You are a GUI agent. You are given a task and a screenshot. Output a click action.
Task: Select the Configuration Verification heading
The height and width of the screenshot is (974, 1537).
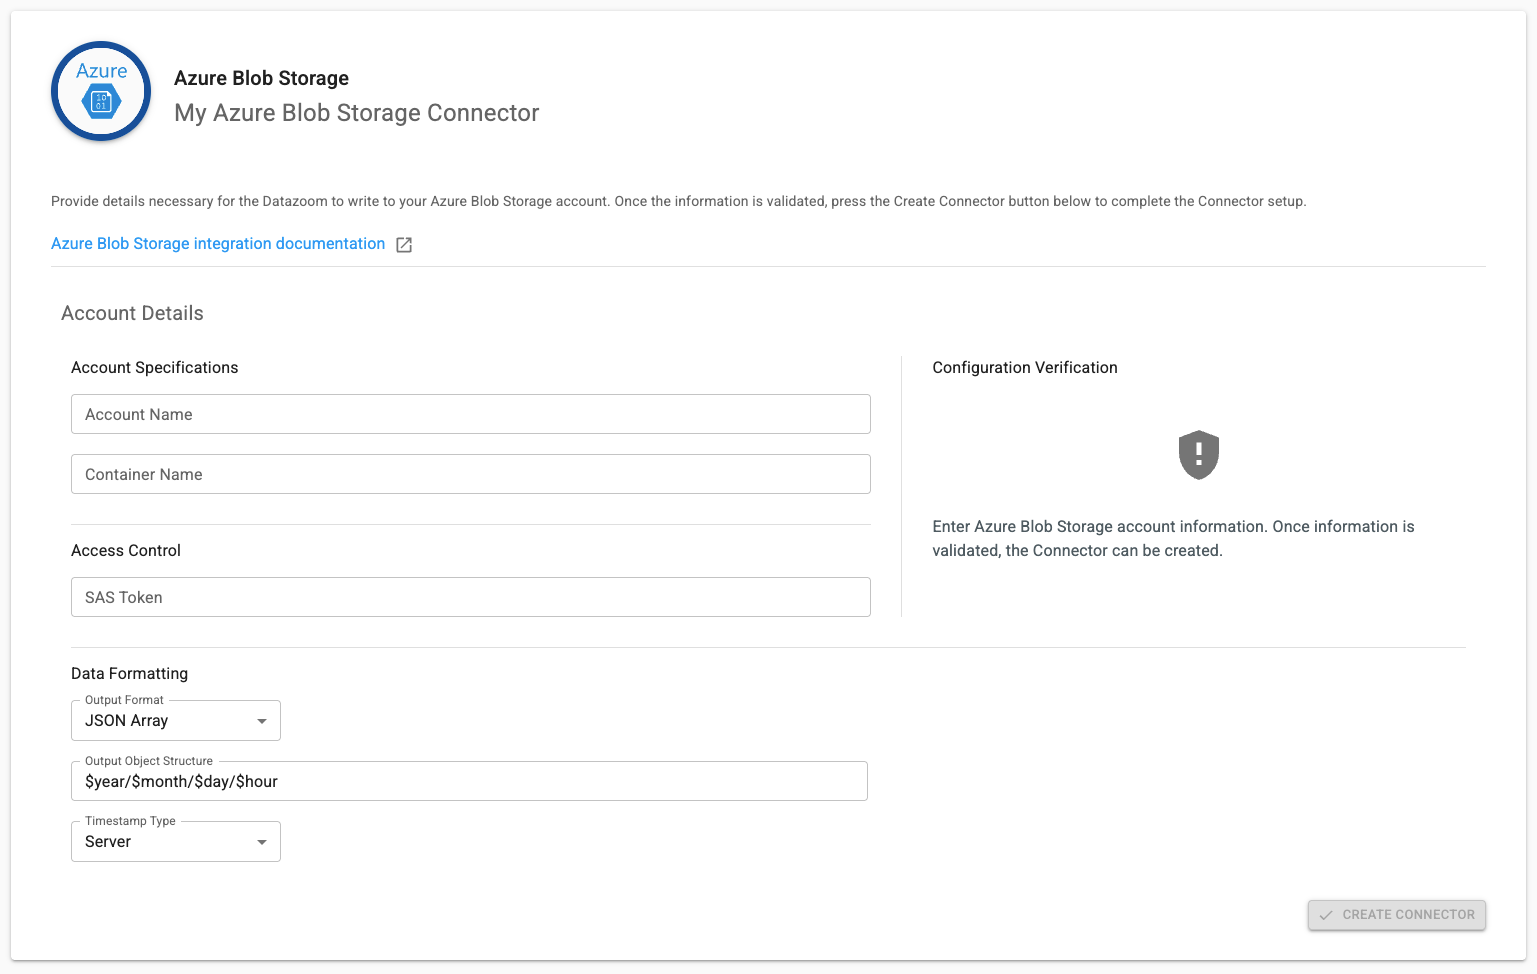(1024, 368)
